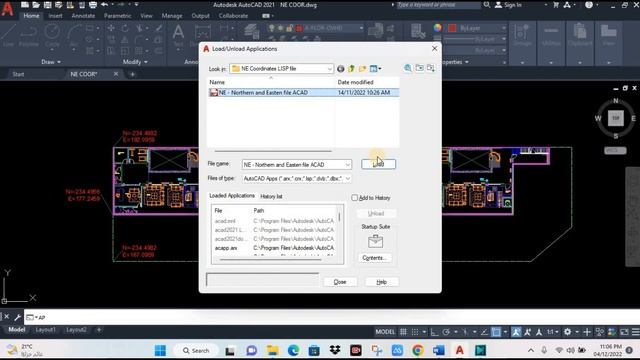Expand the Files of type dropdown
The width and height of the screenshot is (640, 360).
point(347,178)
